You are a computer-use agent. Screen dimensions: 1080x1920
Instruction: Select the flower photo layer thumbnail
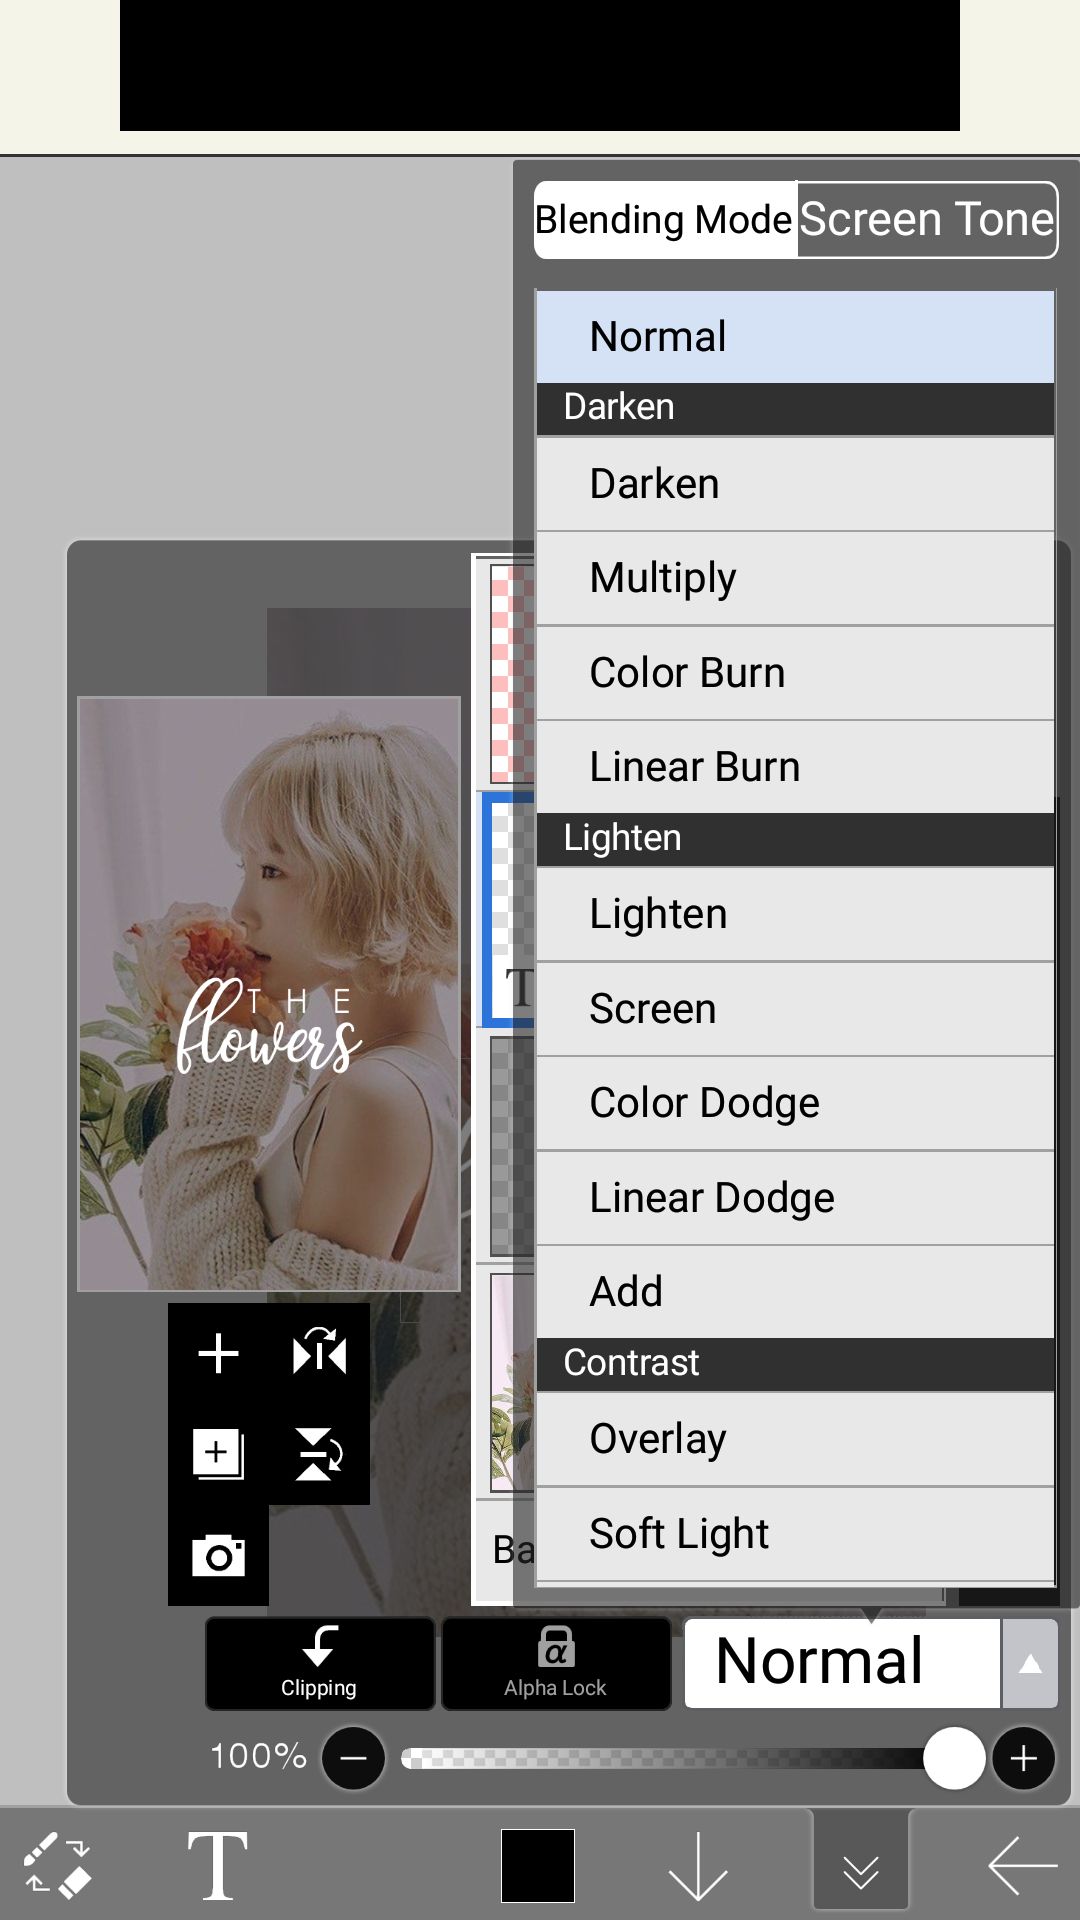tap(512, 1382)
